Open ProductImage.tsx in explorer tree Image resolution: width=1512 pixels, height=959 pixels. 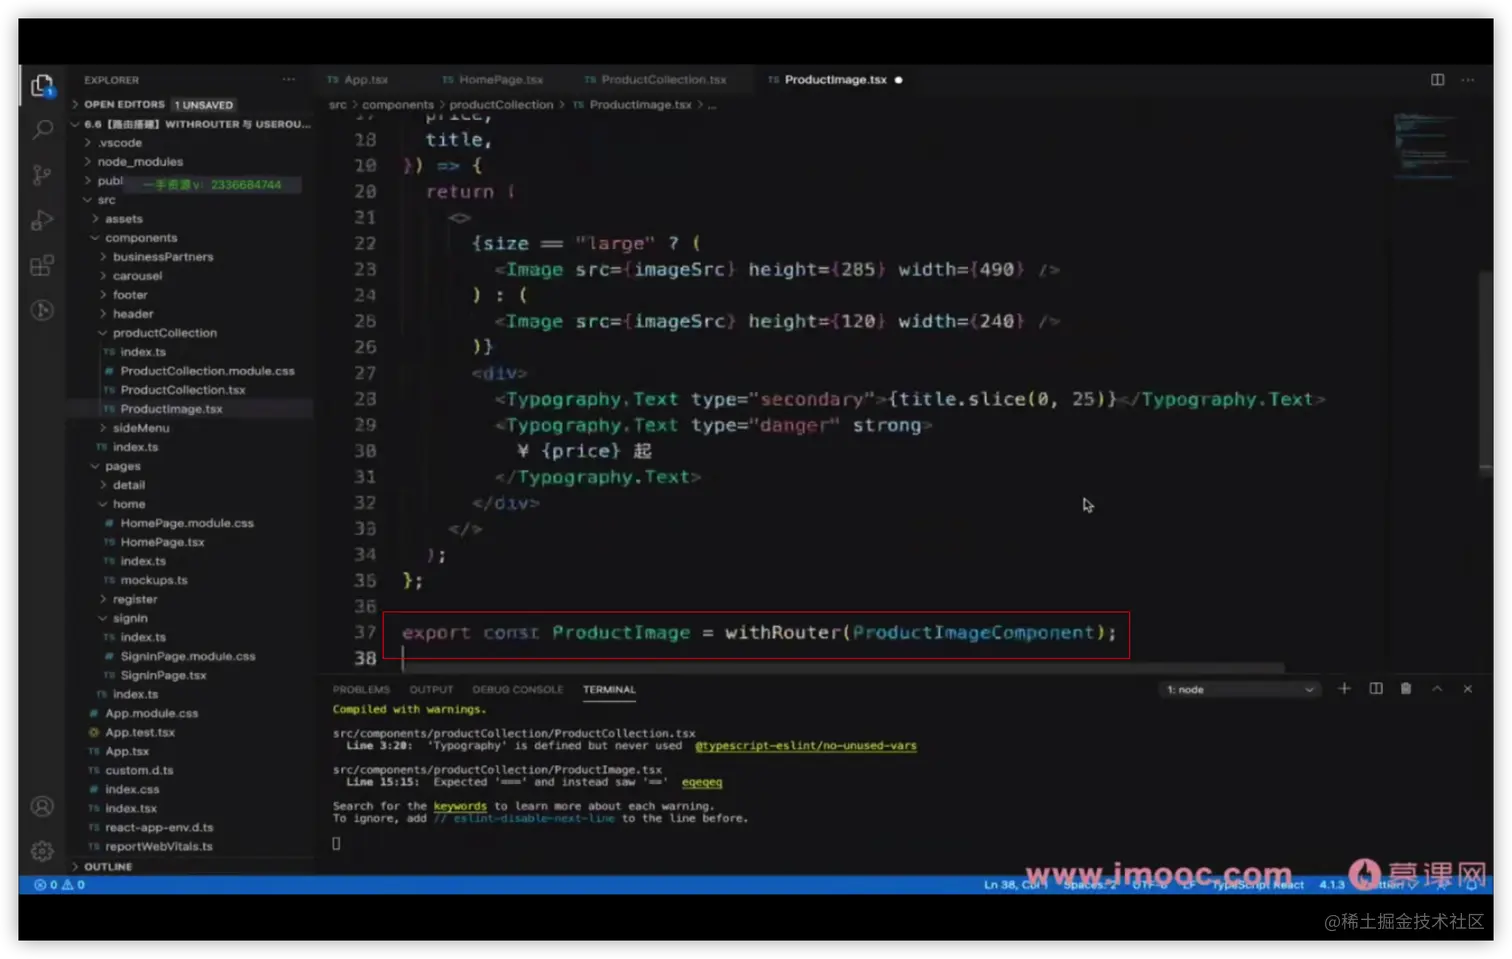coord(171,409)
